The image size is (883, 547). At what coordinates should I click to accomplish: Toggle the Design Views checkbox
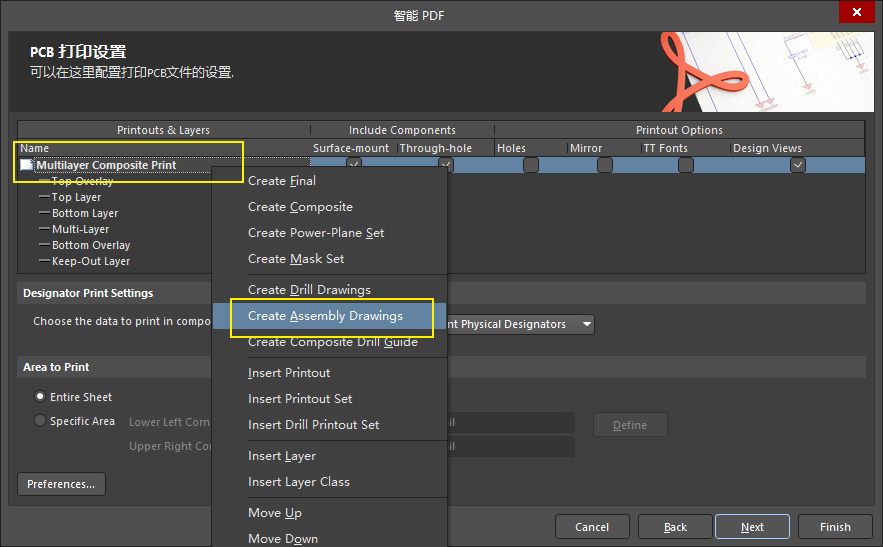797,165
